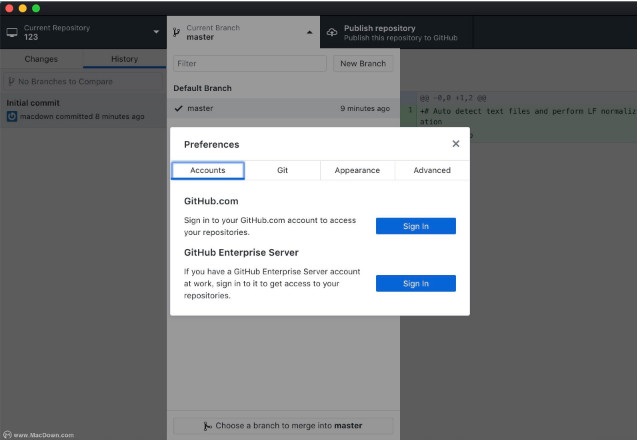The width and height of the screenshot is (642, 441).
Task: Click the Preferences dialog title
Action: click(212, 145)
